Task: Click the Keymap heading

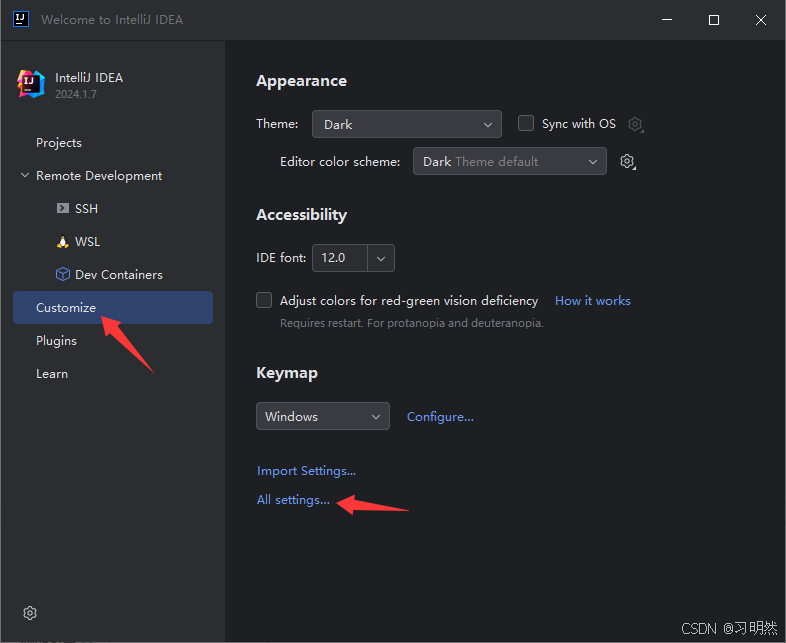Action: tap(287, 373)
